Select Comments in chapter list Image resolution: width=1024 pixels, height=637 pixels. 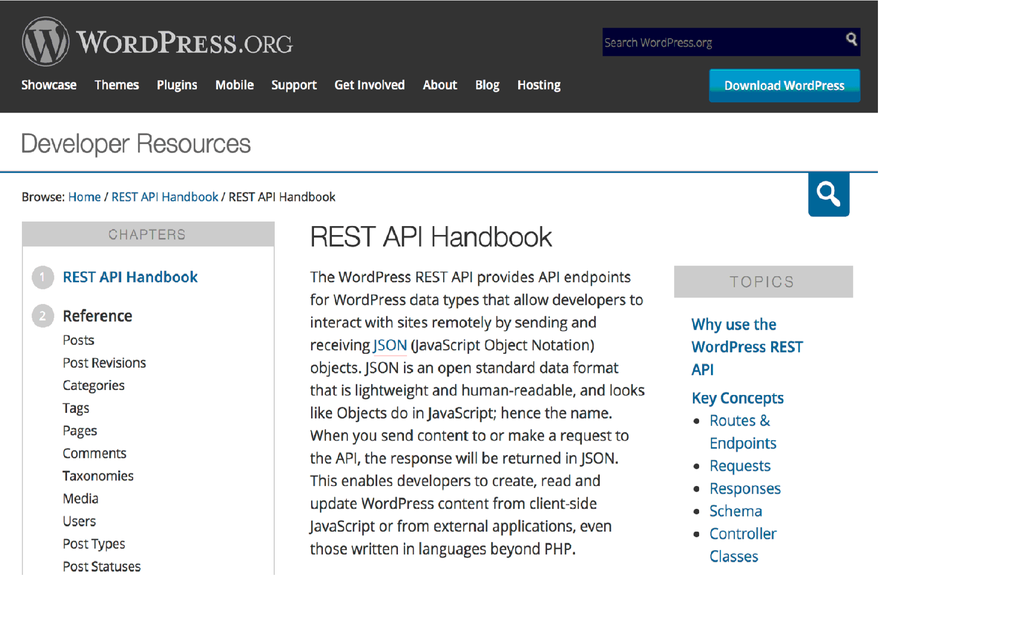click(95, 453)
